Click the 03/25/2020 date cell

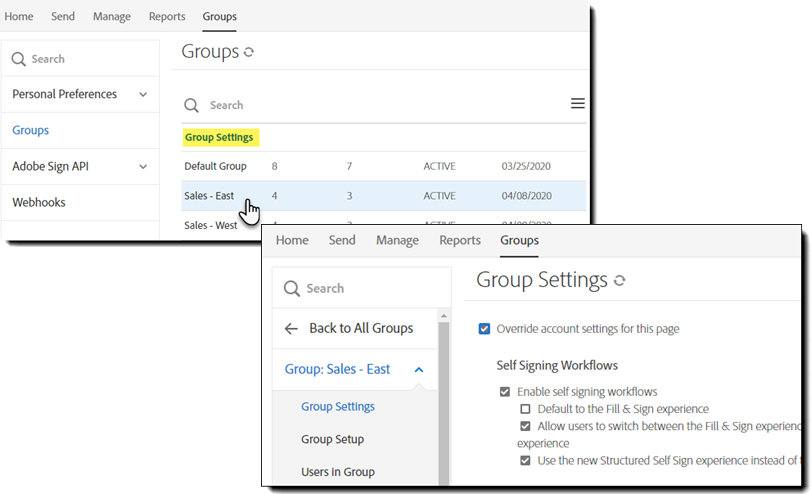pos(526,166)
